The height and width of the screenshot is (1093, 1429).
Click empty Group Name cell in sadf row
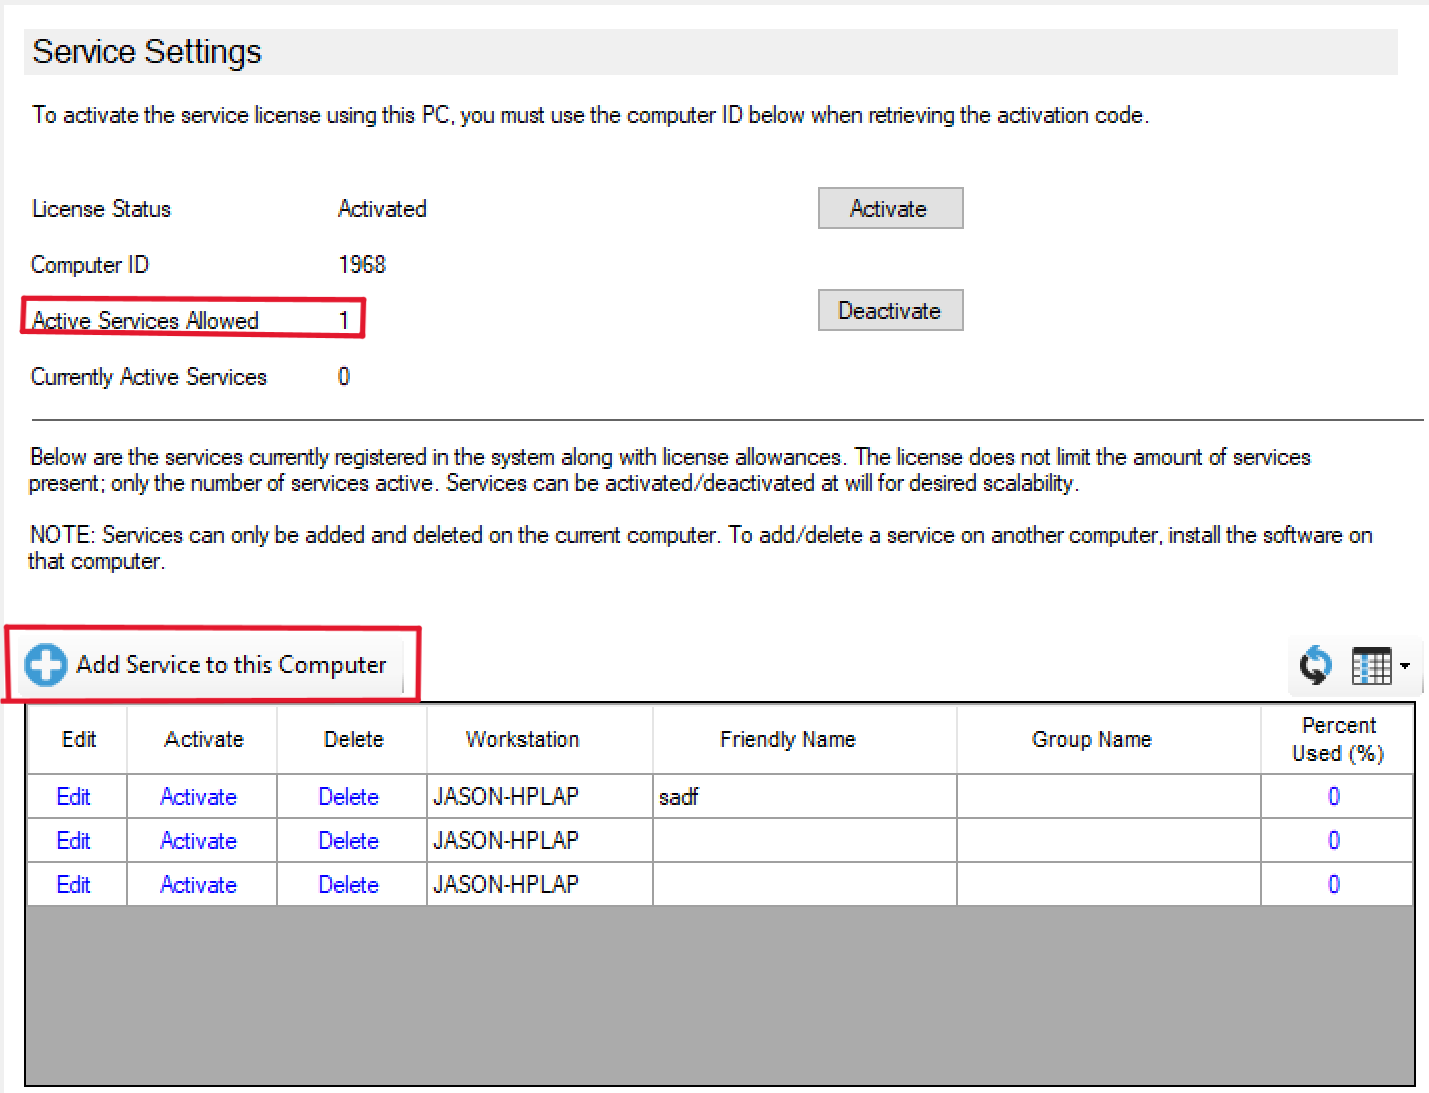click(1109, 797)
